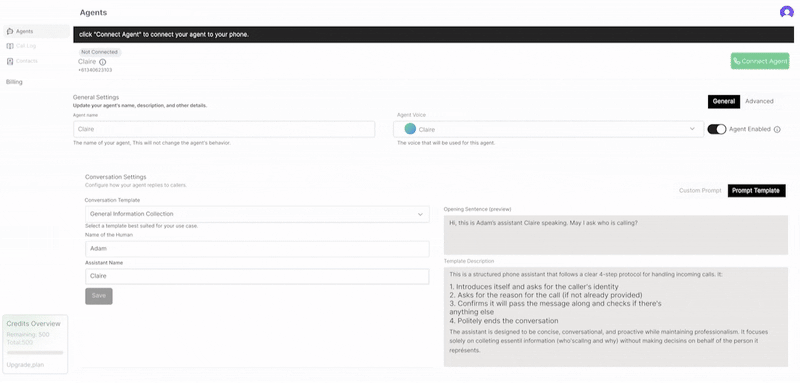Open the Billing section link
The width and height of the screenshot is (800, 383).
point(14,82)
